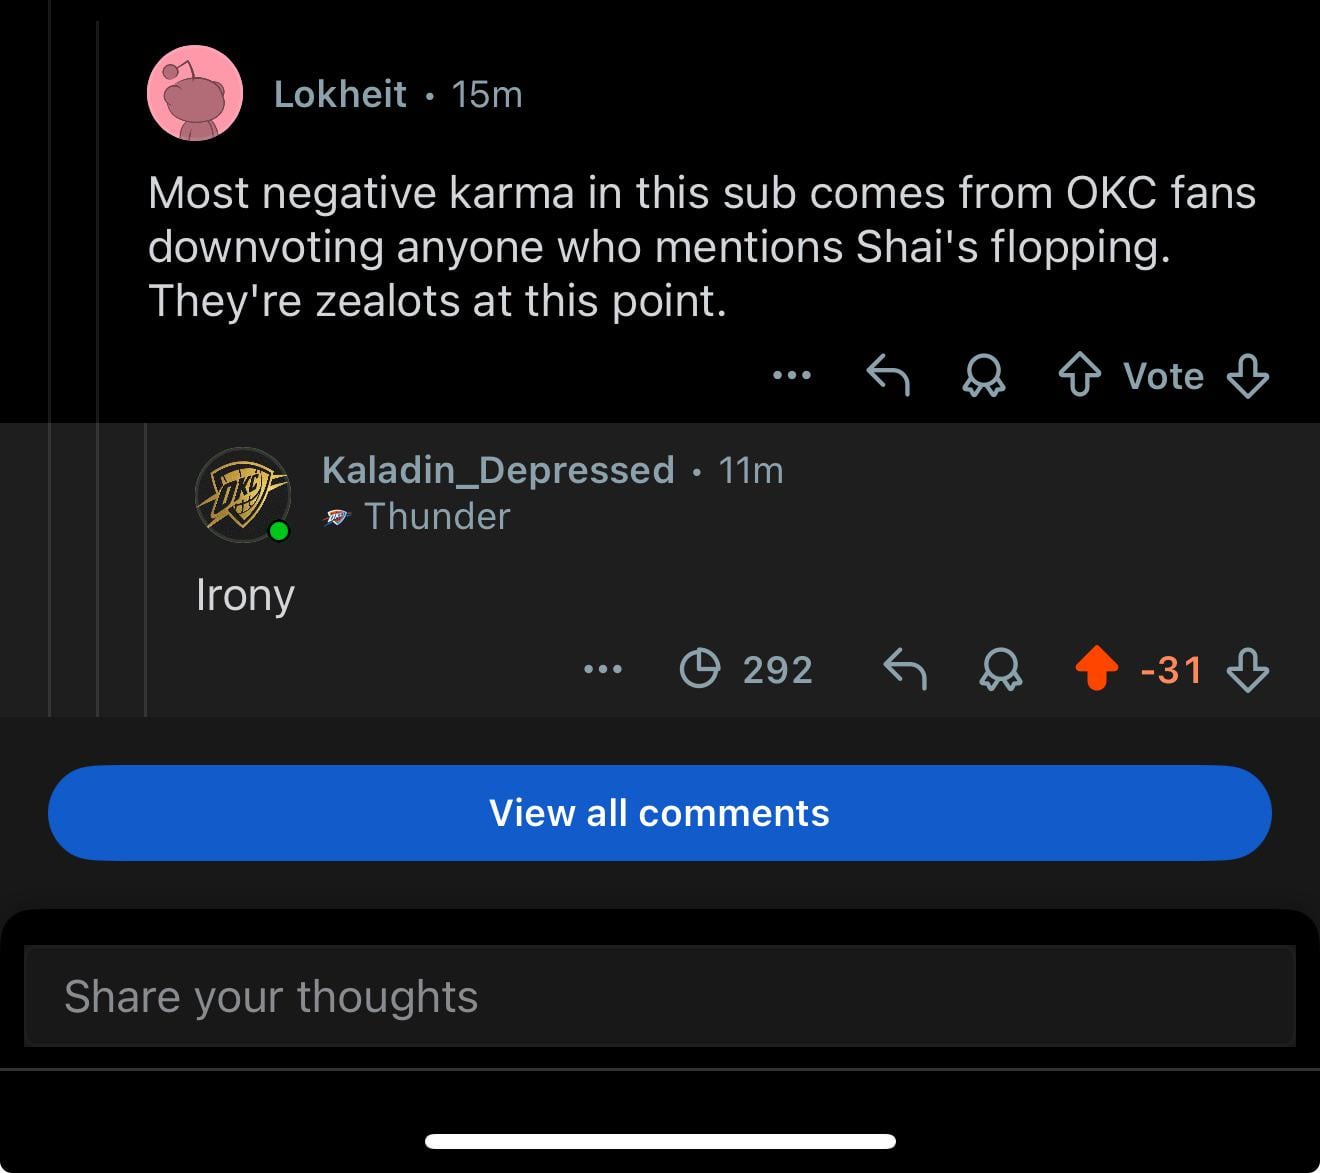Reply to Lokheit's comment
The image size is (1320, 1173).
(888, 376)
